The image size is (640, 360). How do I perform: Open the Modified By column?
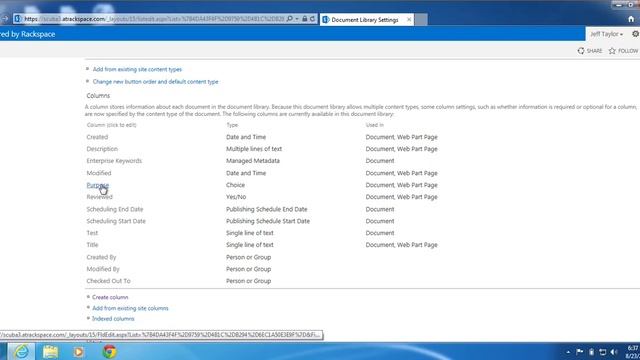(x=103, y=269)
